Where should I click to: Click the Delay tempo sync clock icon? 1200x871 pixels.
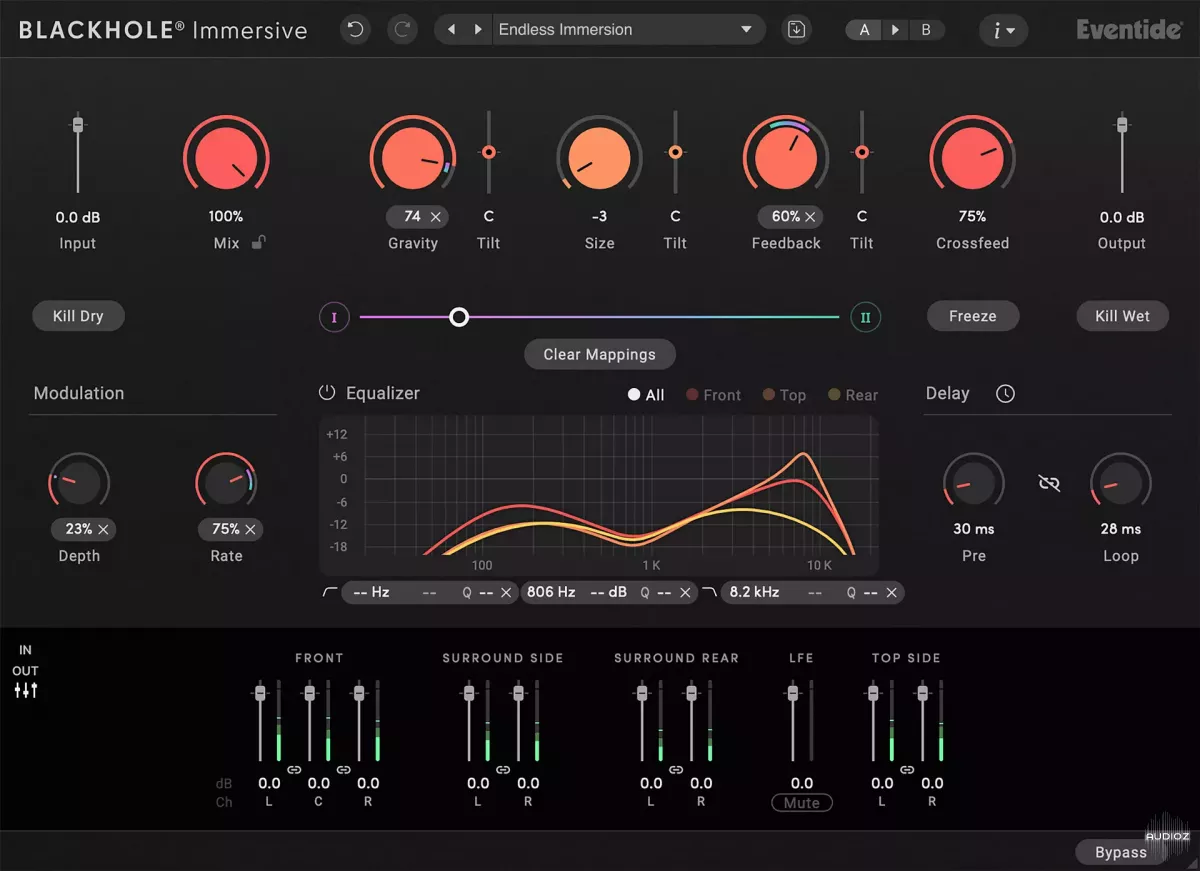[x=1005, y=394]
